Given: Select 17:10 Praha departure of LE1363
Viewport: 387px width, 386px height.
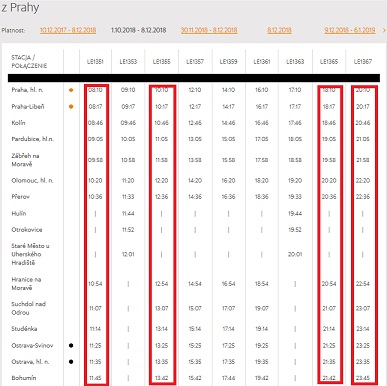Looking at the screenshot, I should click(295, 90).
